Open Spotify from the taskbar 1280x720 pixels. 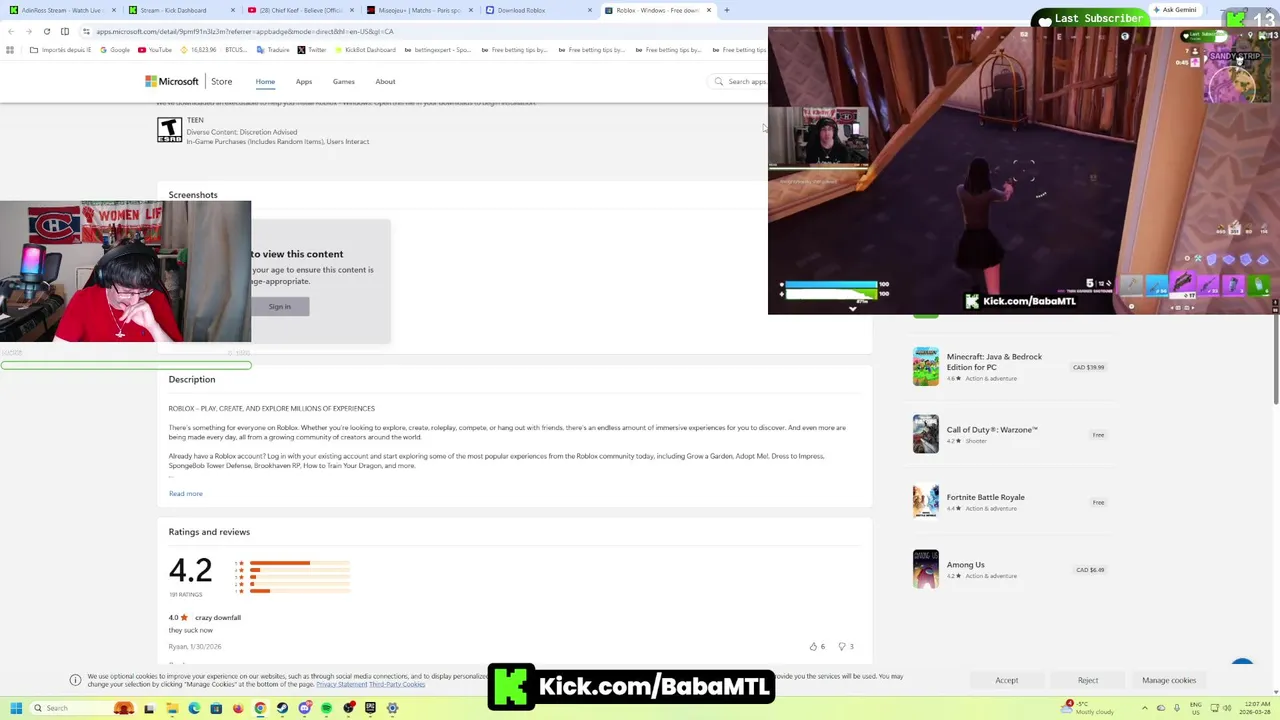327,708
